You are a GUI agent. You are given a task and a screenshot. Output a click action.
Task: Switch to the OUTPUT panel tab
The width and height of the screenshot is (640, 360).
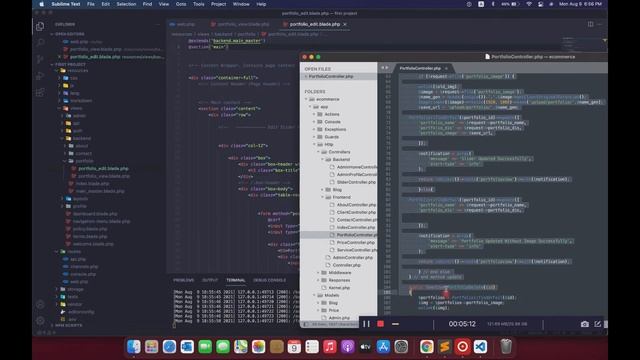click(210, 280)
